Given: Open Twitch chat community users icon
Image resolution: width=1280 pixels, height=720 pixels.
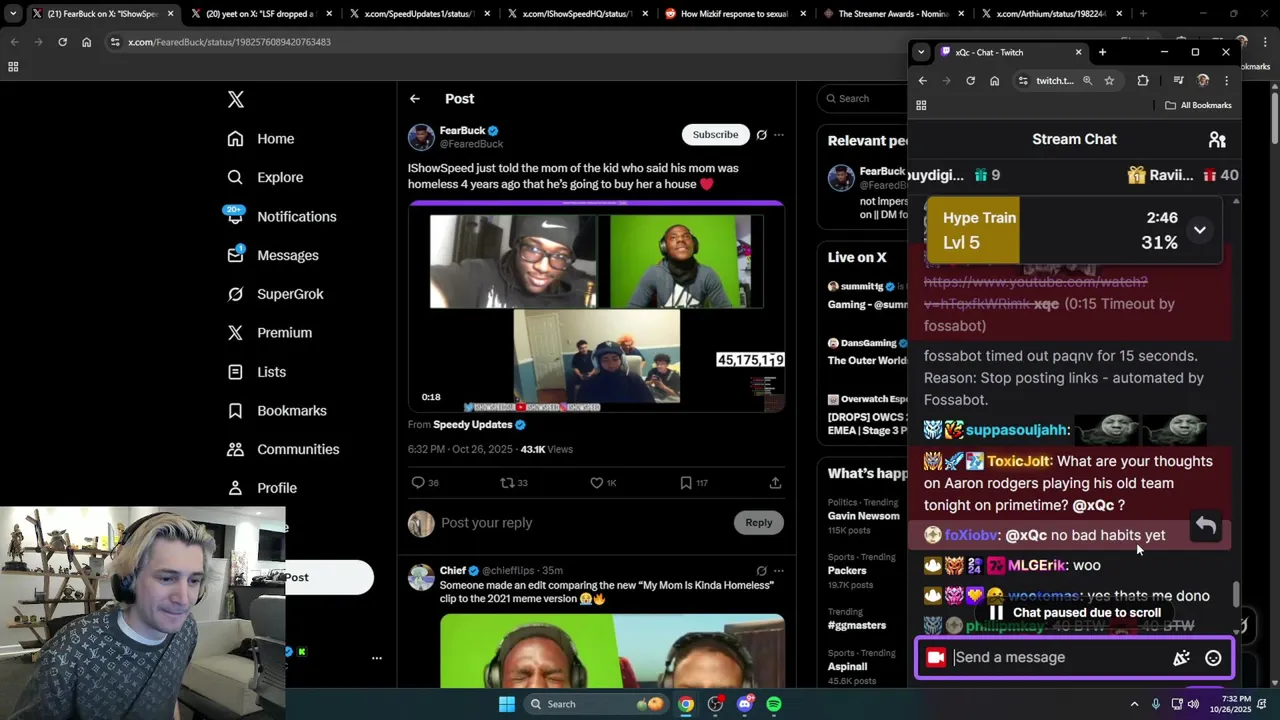Looking at the screenshot, I should click(1217, 140).
